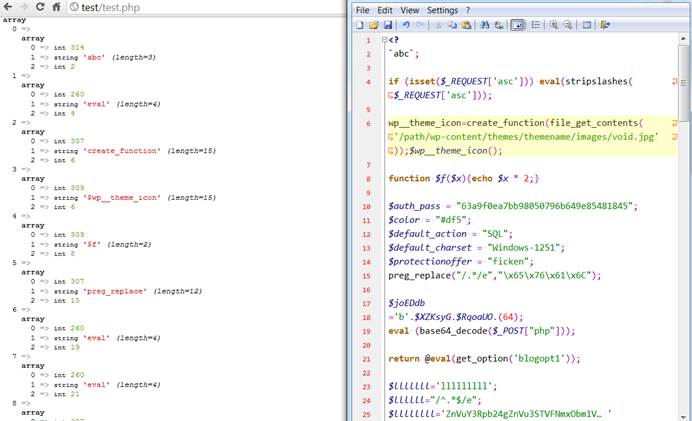This screenshot has height=421, width=692.
Task: Click the browser Forward arrow
Action: pyautogui.click(x=24, y=7)
